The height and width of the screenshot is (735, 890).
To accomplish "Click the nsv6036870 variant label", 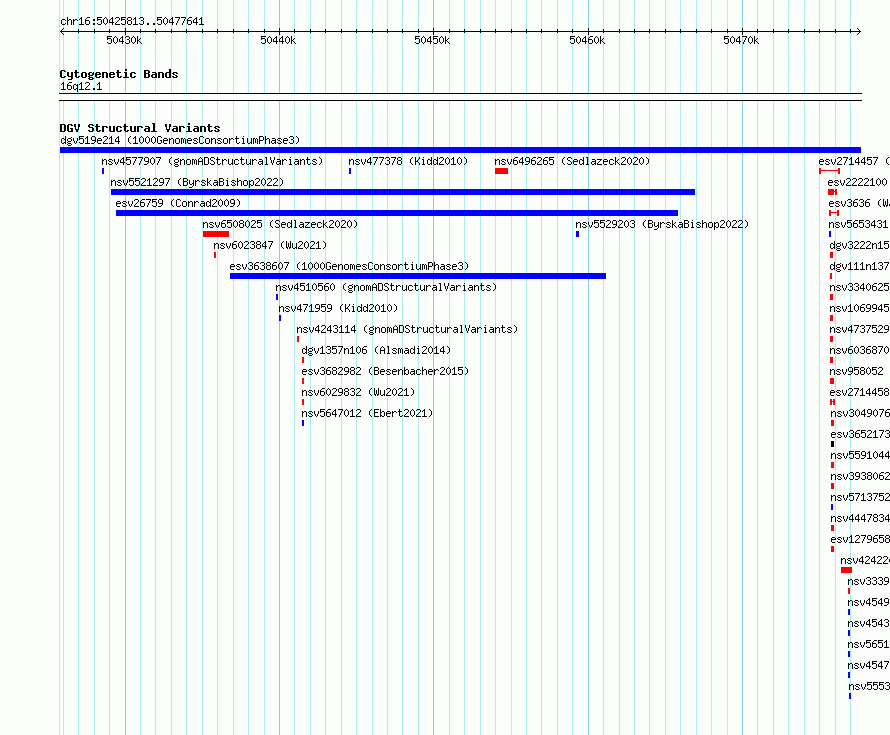I will click(859, 350).
